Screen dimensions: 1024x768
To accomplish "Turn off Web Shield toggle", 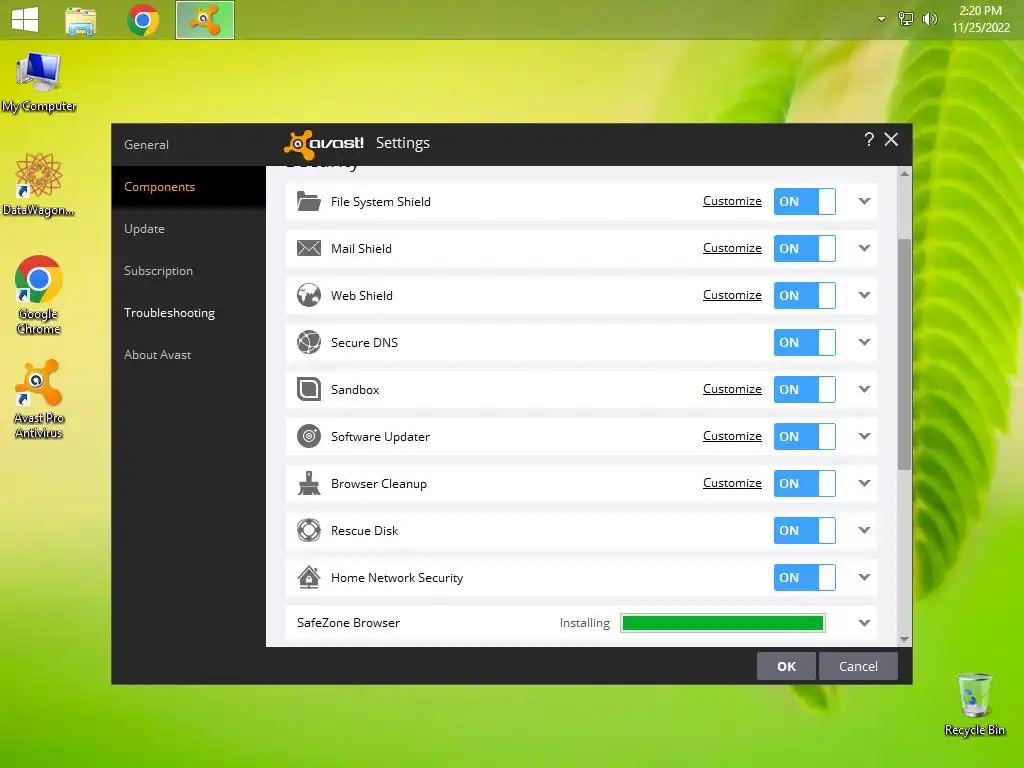I will pyautogui.click(x=805, y=295).
